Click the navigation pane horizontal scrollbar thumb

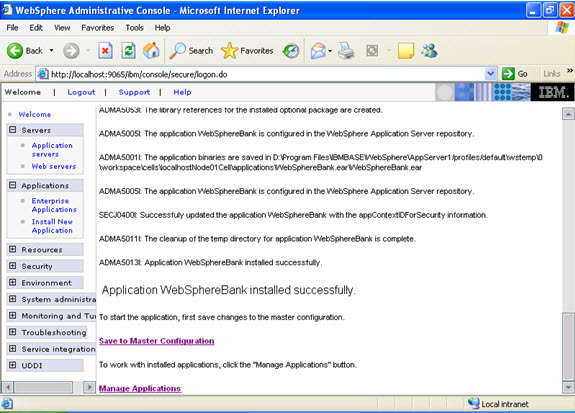[43, 387]
